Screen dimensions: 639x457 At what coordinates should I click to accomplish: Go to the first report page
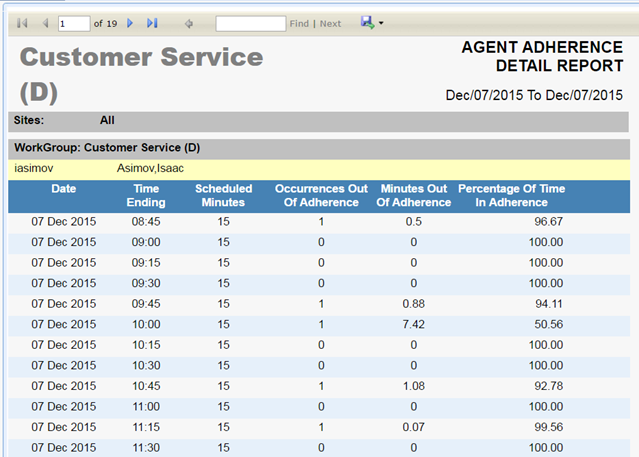[x=22, y=23]
